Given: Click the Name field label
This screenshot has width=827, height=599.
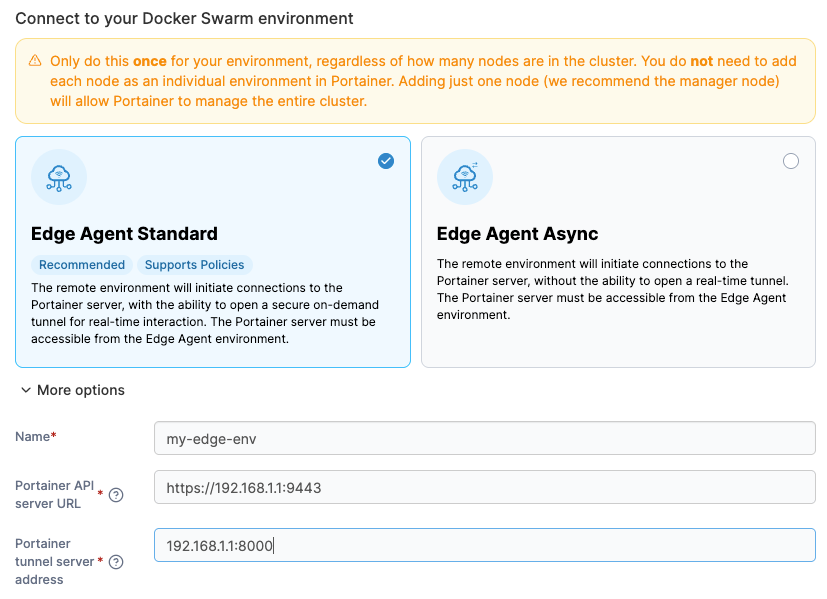Looking at the screenshot, I should tap(35, 437).
